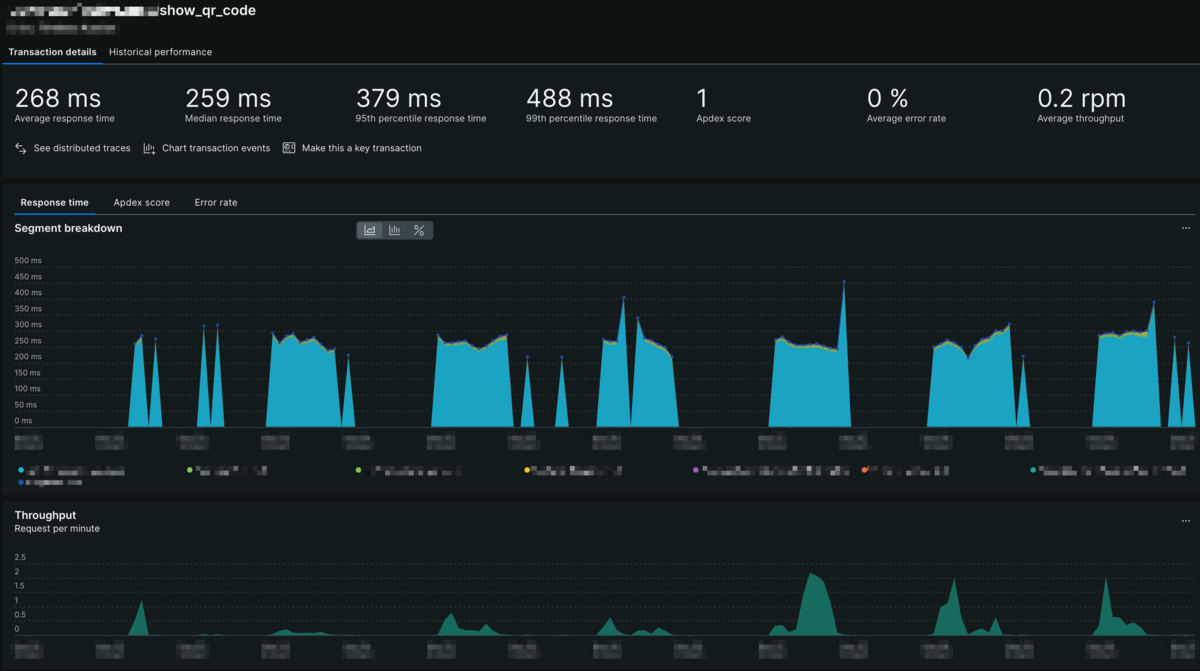Click Chart transaction events link
This screenshot has width=1200, height=671.
216,148
